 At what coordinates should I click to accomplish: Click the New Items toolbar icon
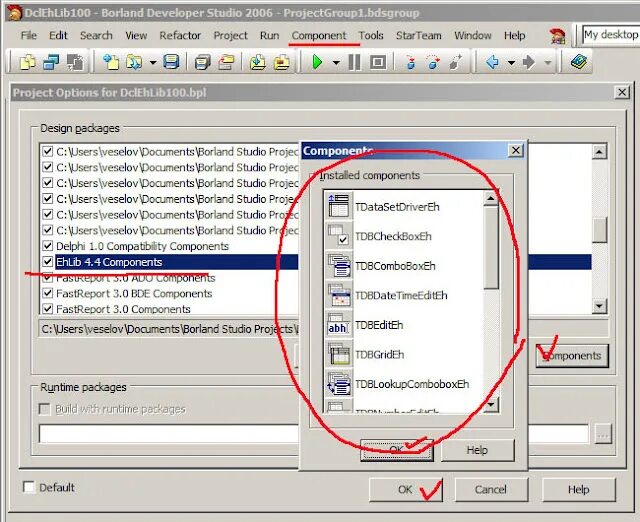coord(28,62)
